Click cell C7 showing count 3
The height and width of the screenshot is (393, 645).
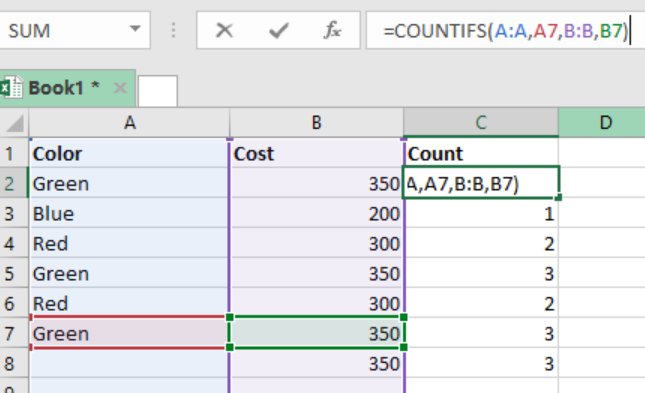pyautogui.click(x=482, y=334)
